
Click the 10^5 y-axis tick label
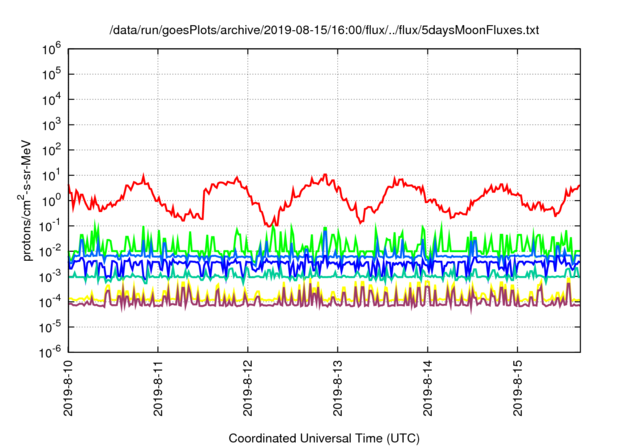tap(51, 75)
